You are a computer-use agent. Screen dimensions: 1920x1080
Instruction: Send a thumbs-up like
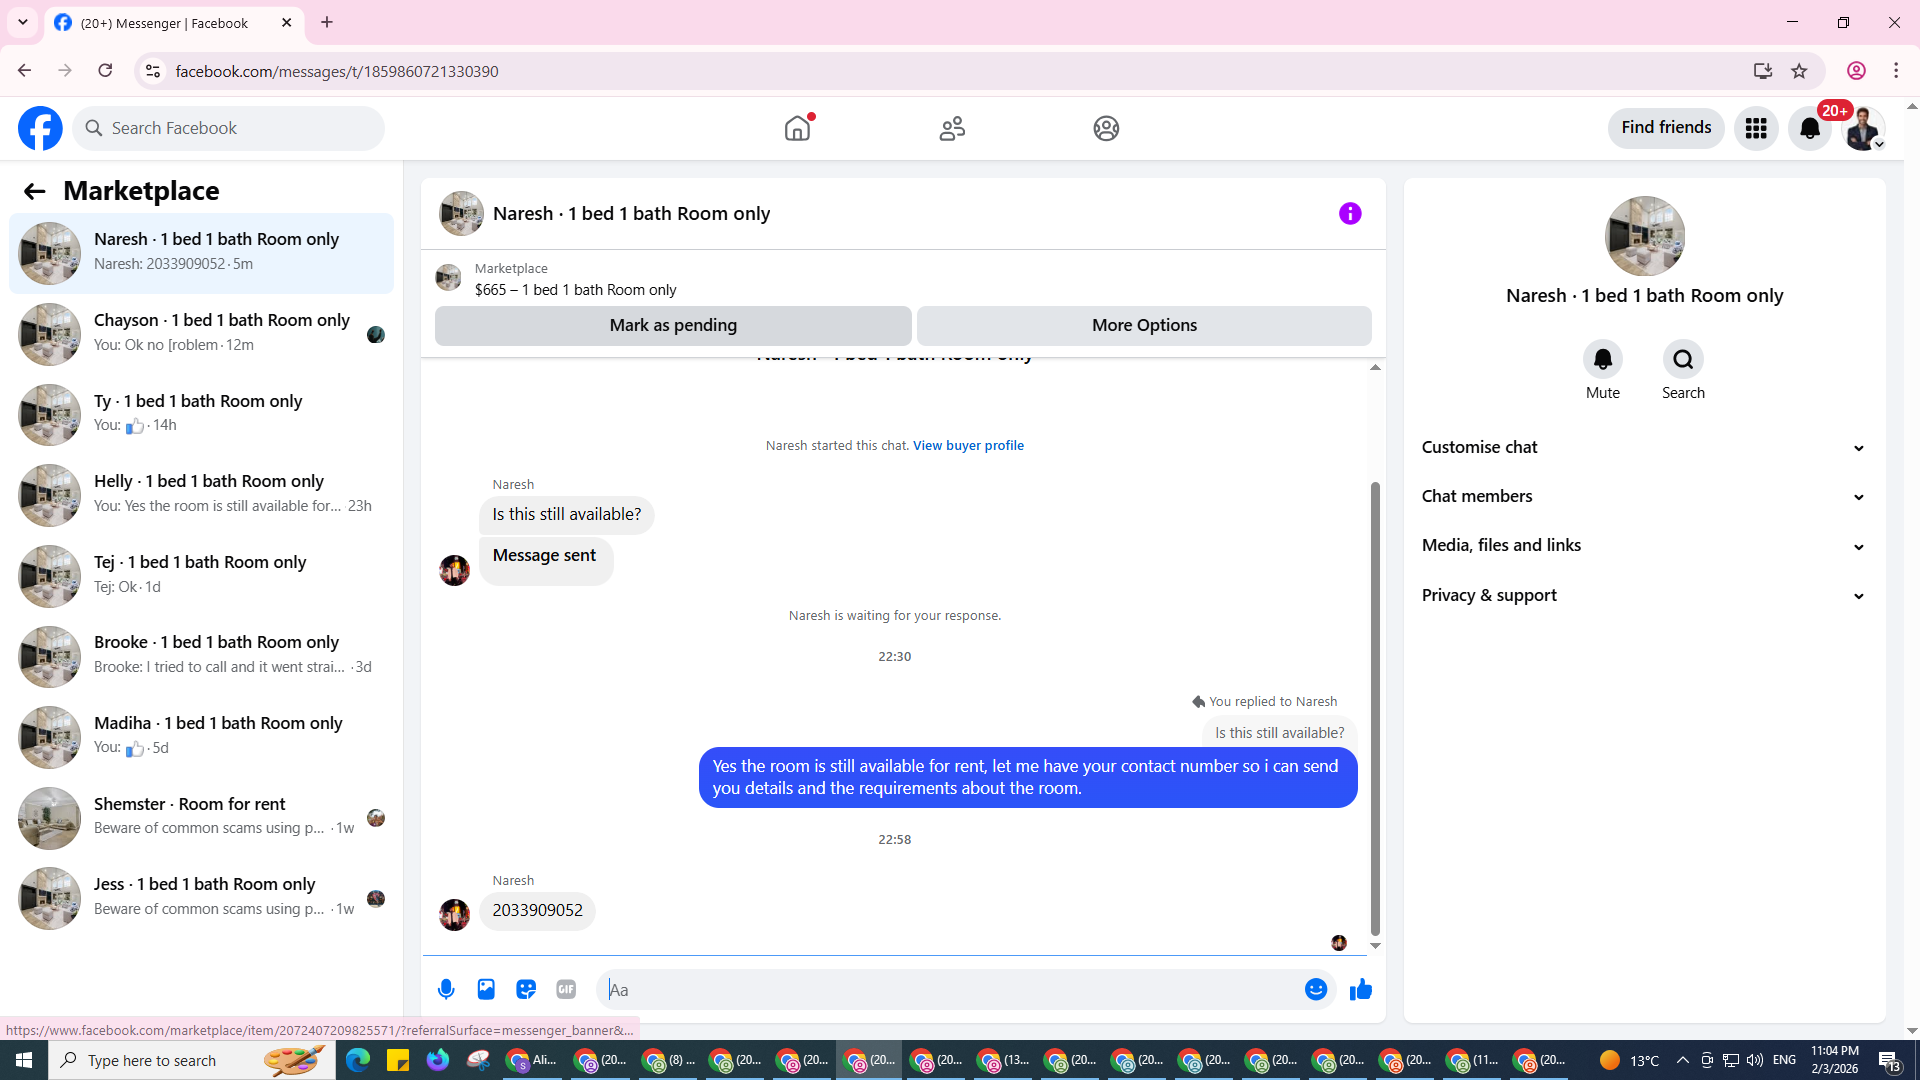click(x=1361, y=989)
